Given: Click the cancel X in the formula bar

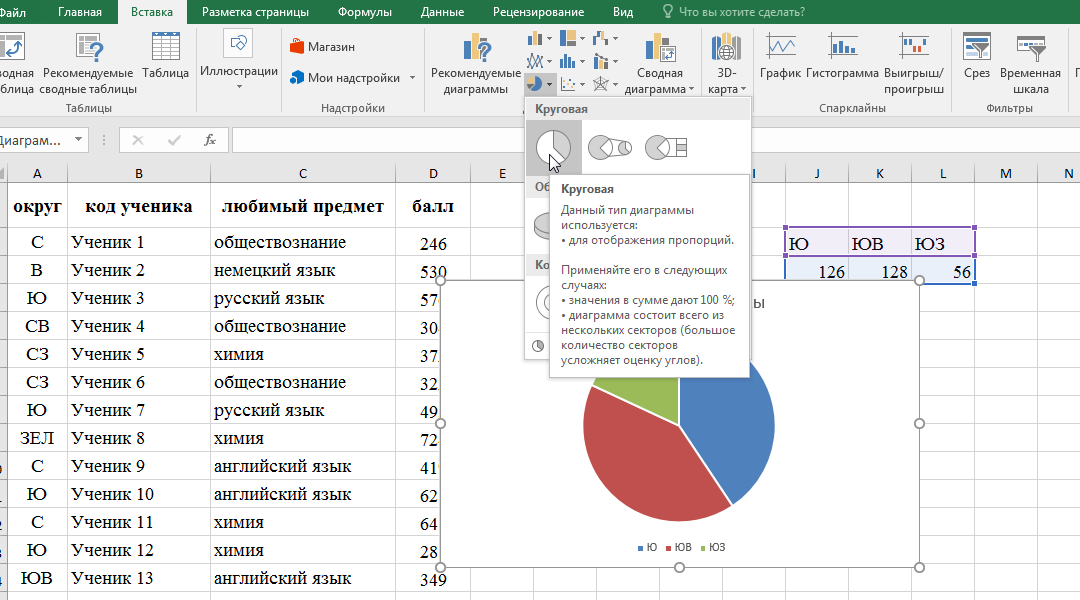Looking at the screenshot, I should tap(138, 140).
